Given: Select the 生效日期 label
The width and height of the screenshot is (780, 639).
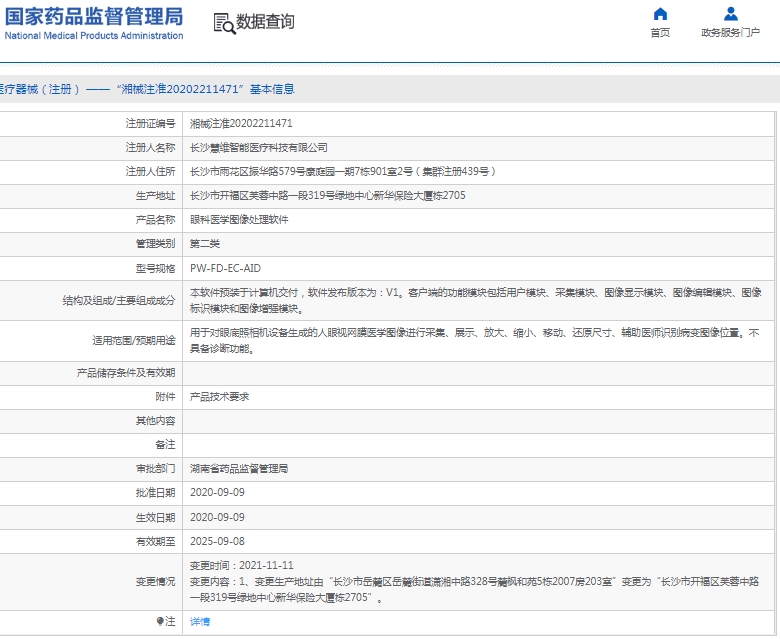Looking at the screenshot, I should [155, 517].
